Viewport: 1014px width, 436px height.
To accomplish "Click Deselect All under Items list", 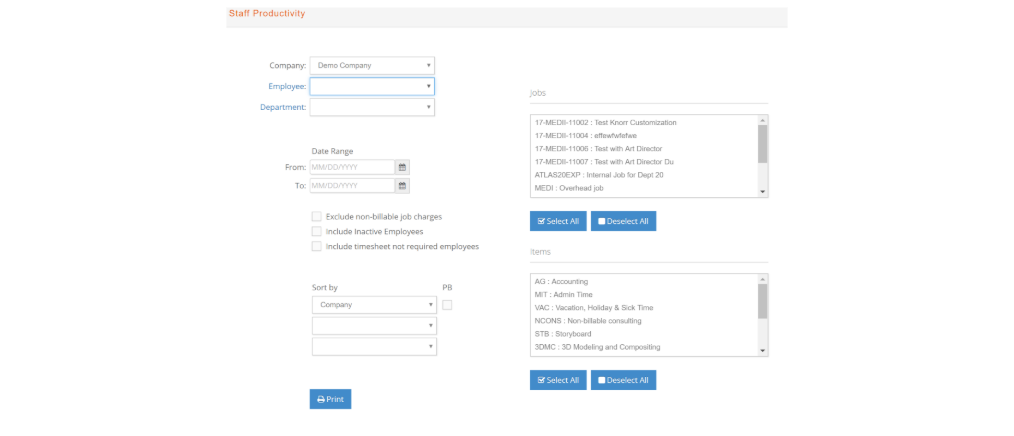I will point(623,380).
